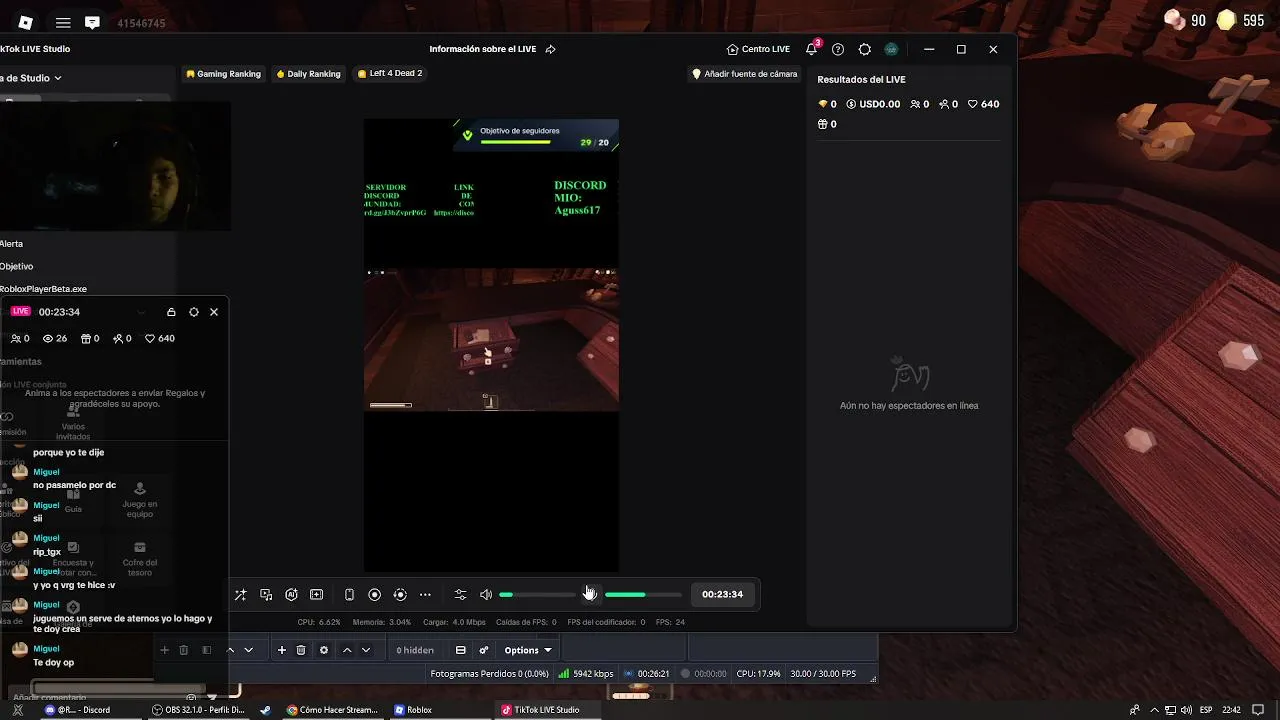Select the Alerta source
This screenshot has height=720, width=1280.
tap(12, 244)
